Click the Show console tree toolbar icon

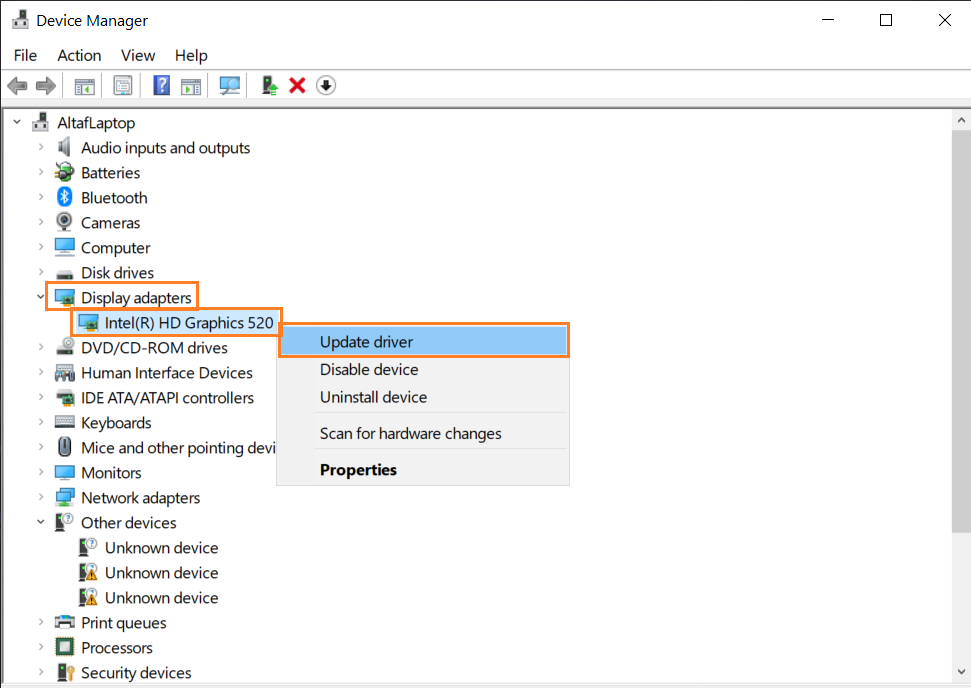(84, 85)
